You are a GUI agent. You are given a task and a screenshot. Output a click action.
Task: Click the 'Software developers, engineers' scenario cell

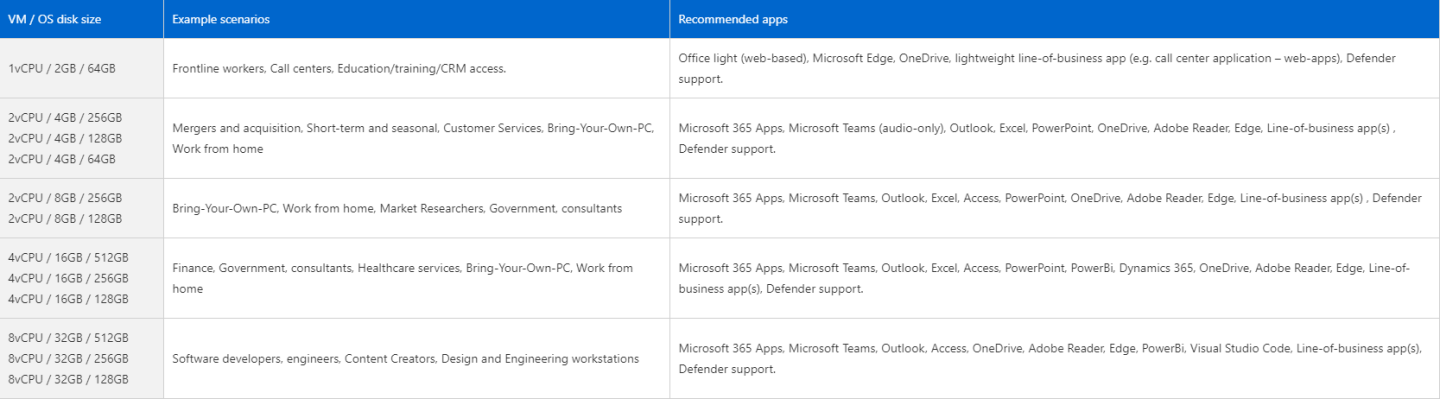417,358
